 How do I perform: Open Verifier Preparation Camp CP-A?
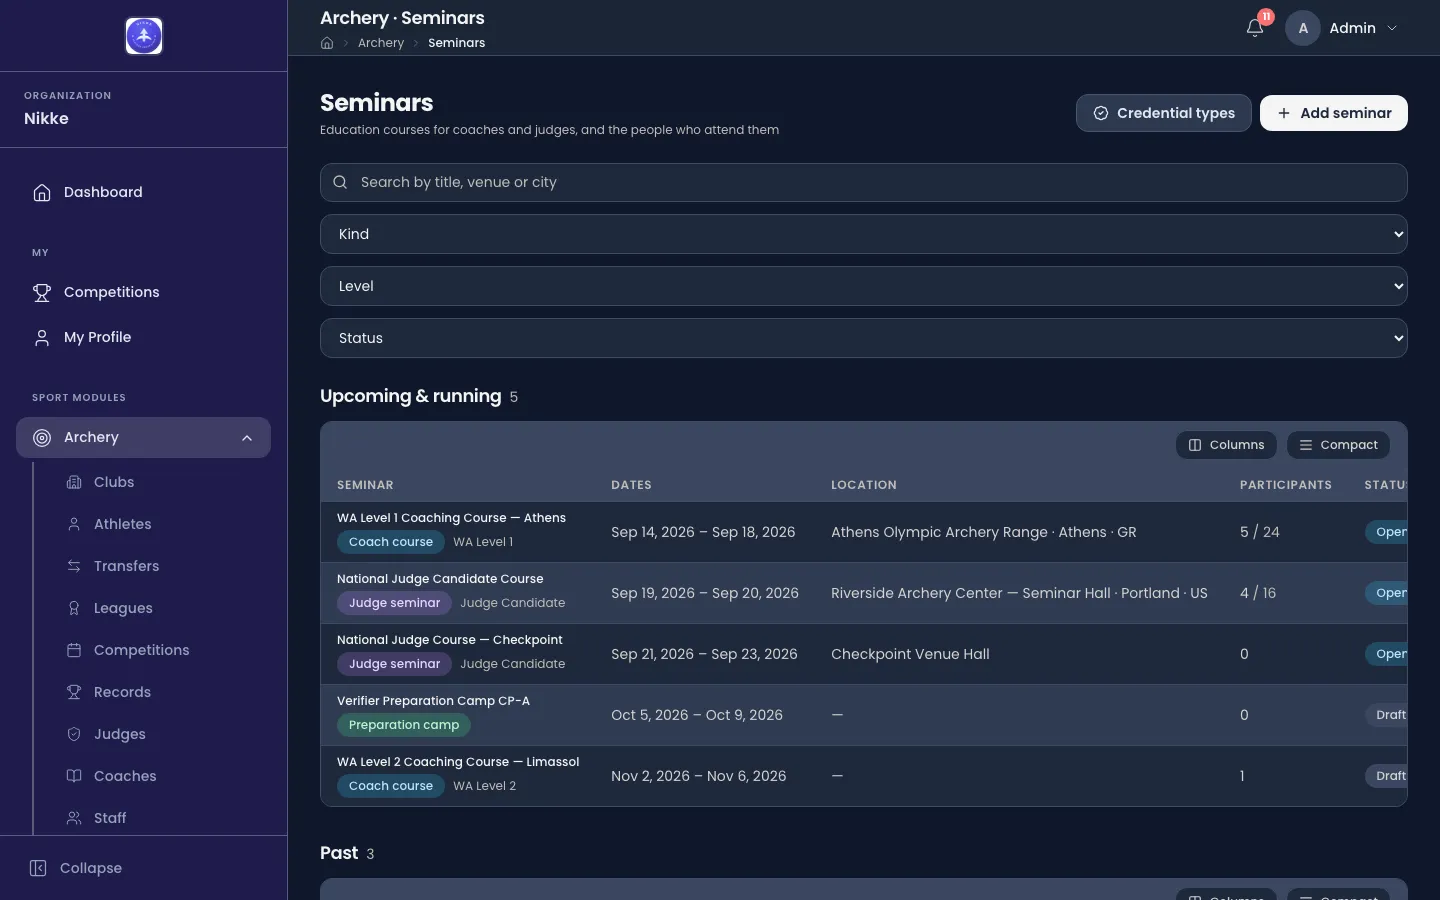point(433,701)
